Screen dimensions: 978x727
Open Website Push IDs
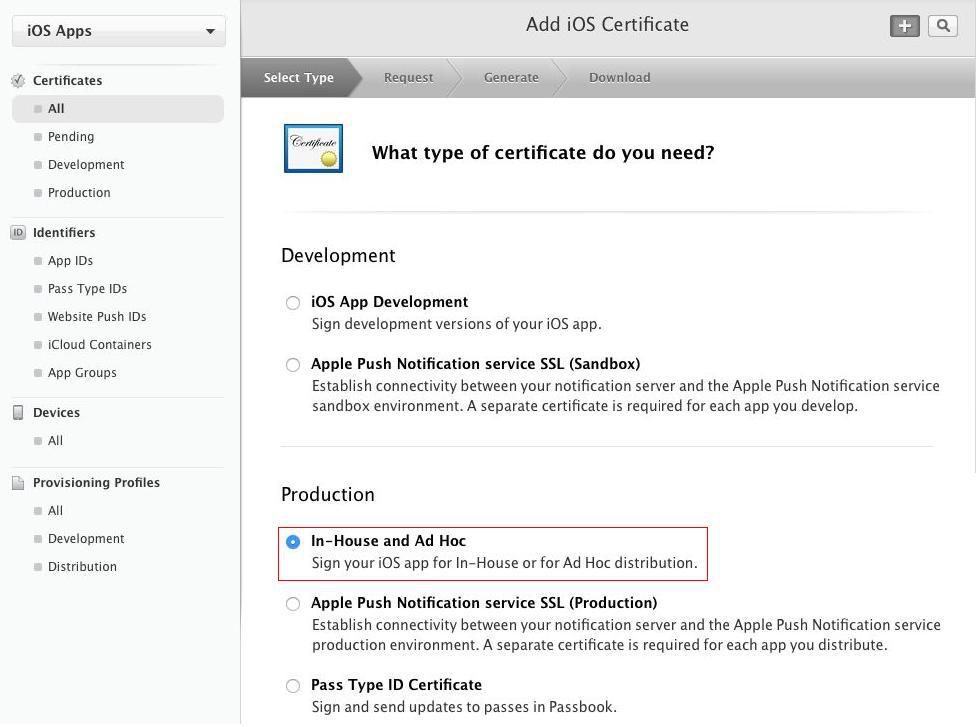(97, 317)
